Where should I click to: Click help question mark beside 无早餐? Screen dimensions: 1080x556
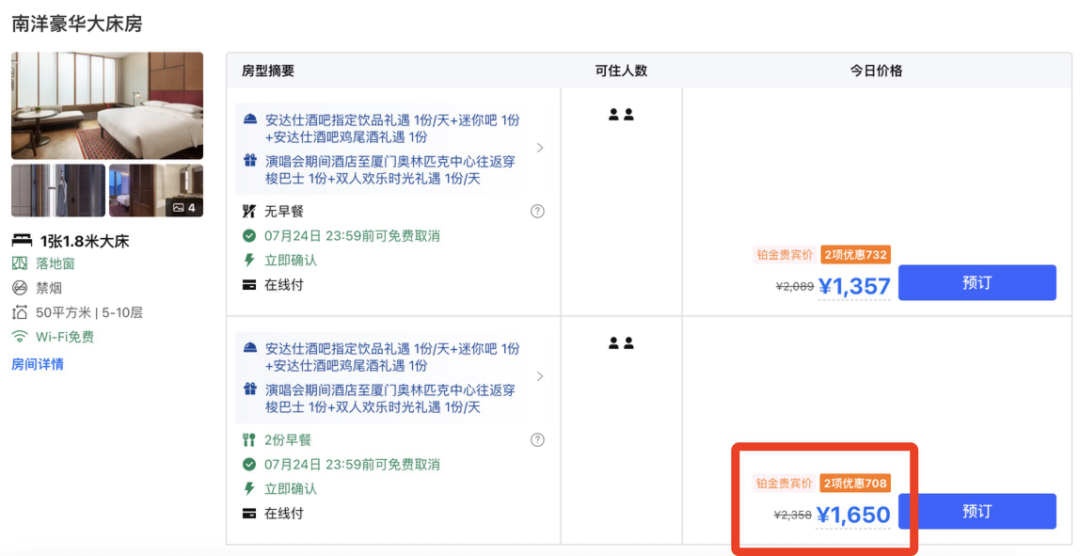(x=537, y=212)
